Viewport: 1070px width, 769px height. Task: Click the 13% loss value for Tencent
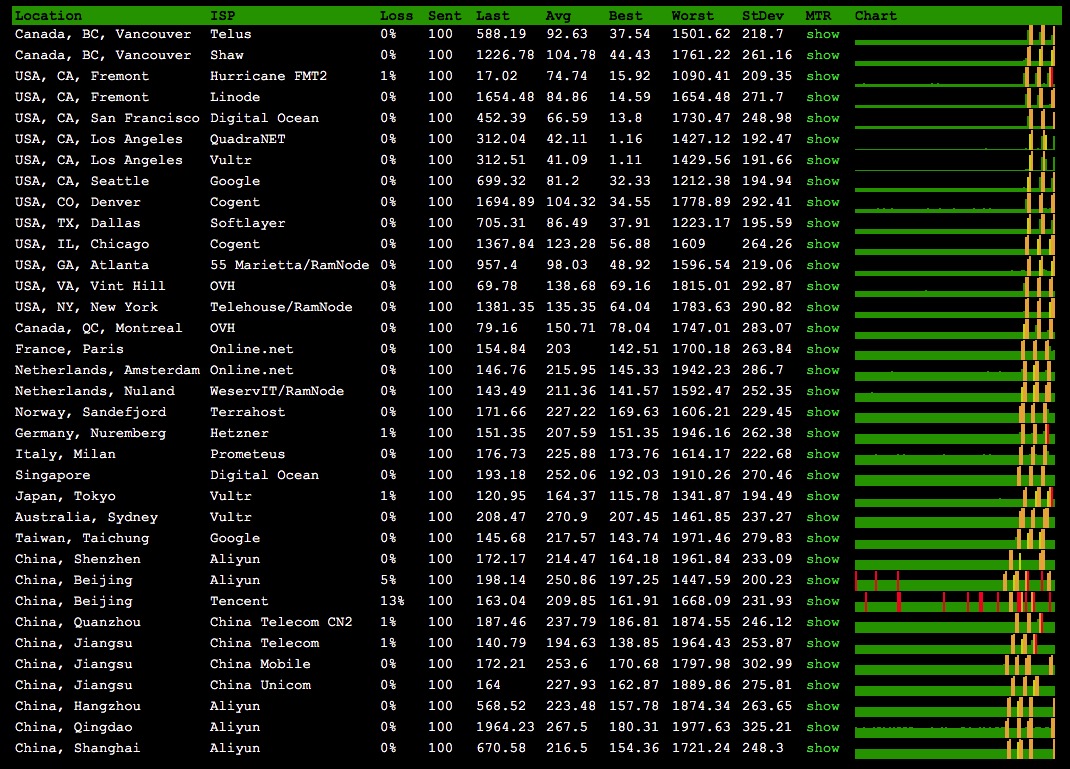pos(392,601)
